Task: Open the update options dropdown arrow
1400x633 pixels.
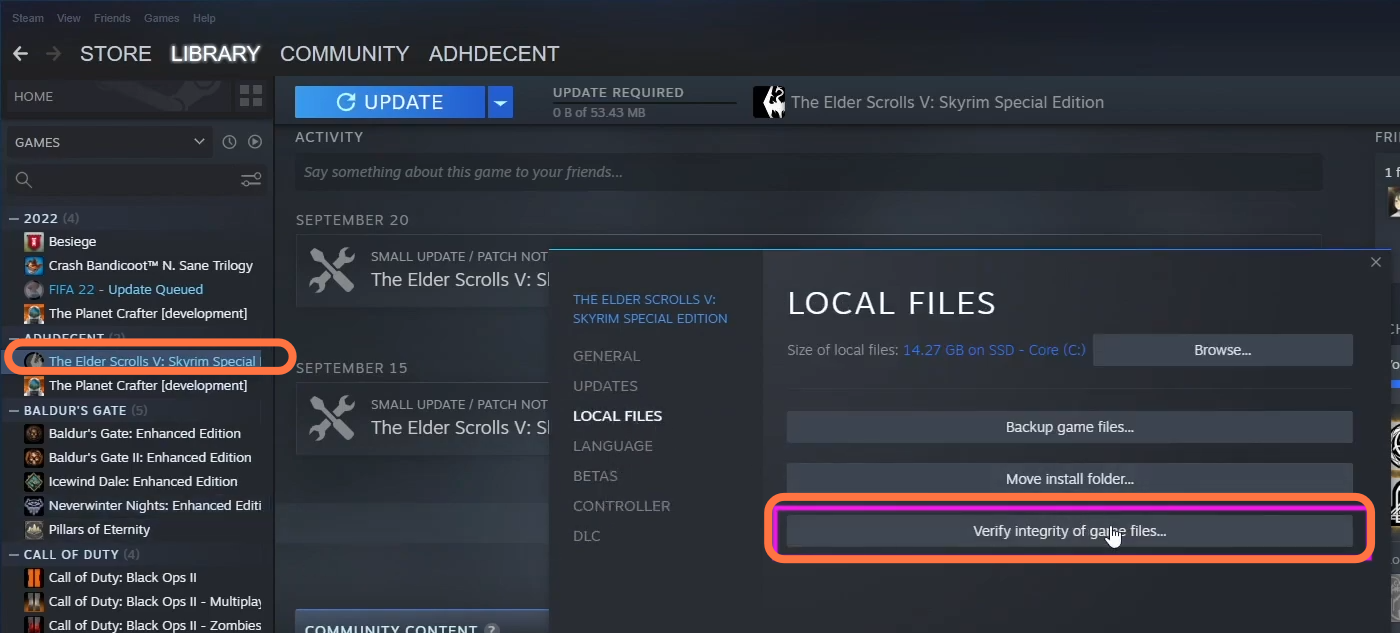Action: click(x=501, y=102)
